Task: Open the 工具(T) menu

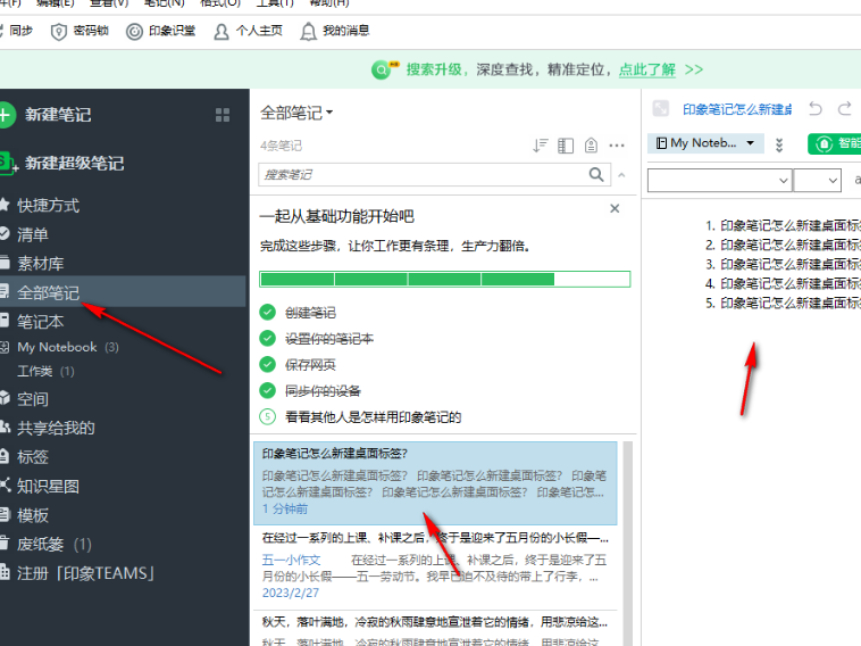Action: pos(275,3)
